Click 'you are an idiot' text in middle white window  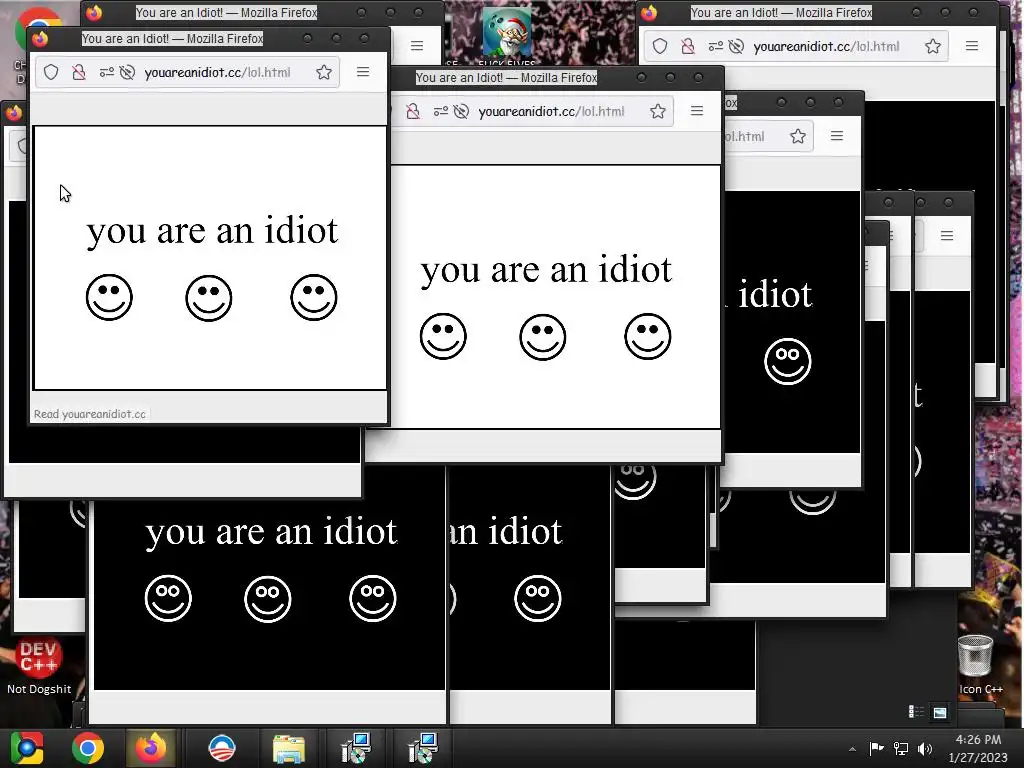[546, 270]
